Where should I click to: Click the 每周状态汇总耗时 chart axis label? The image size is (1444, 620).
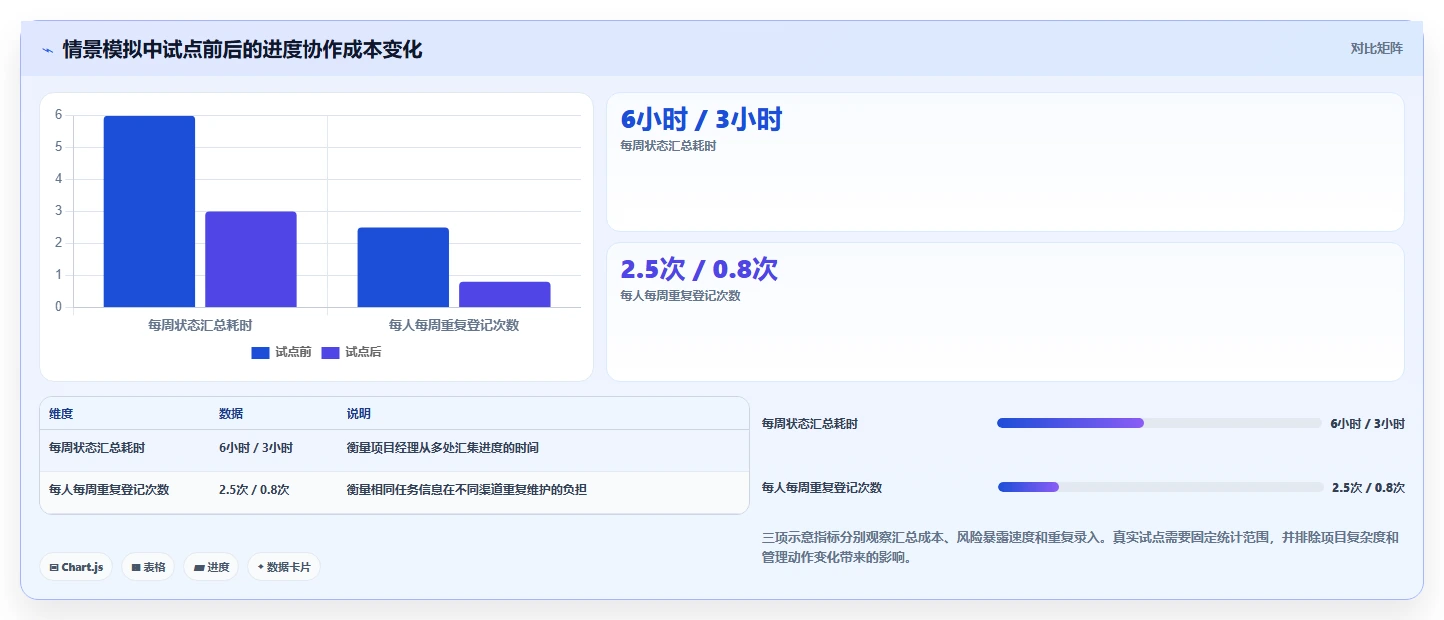(200, 325)
